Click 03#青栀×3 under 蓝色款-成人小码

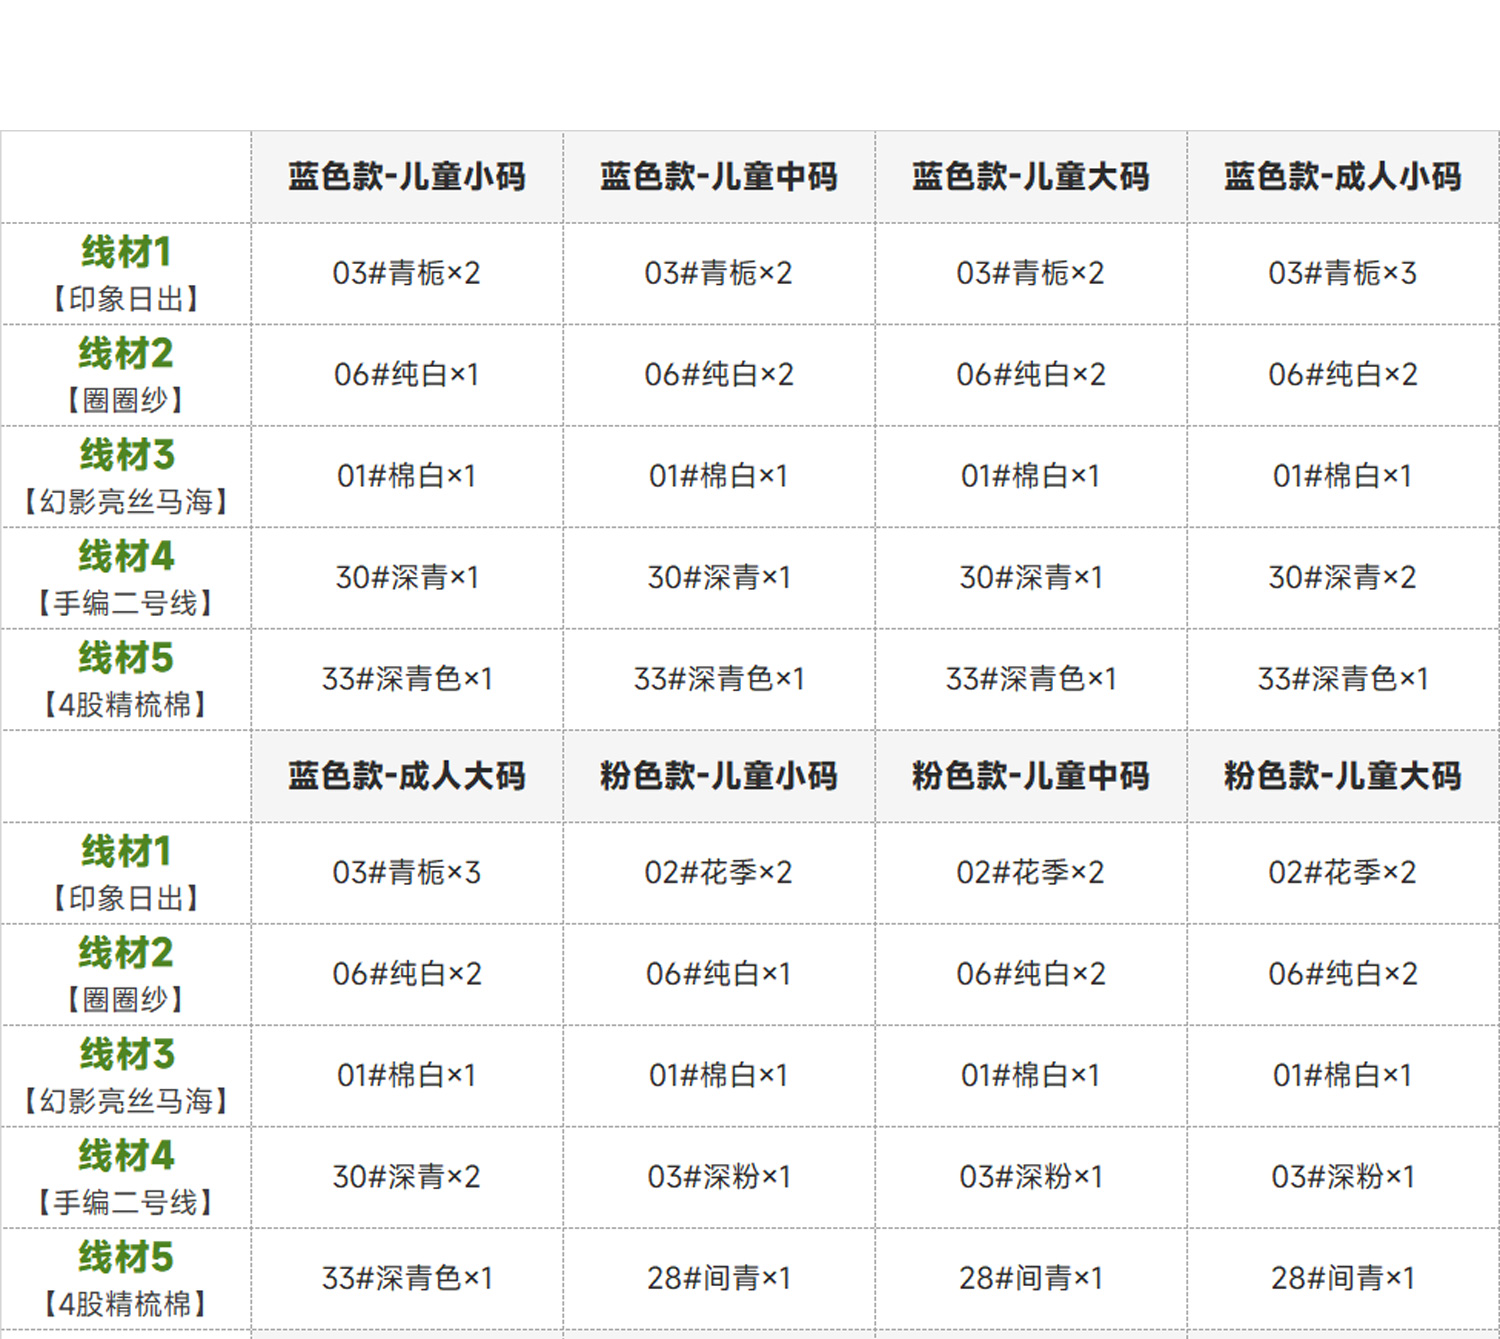pyautogui.click(x=1342, y=273)
